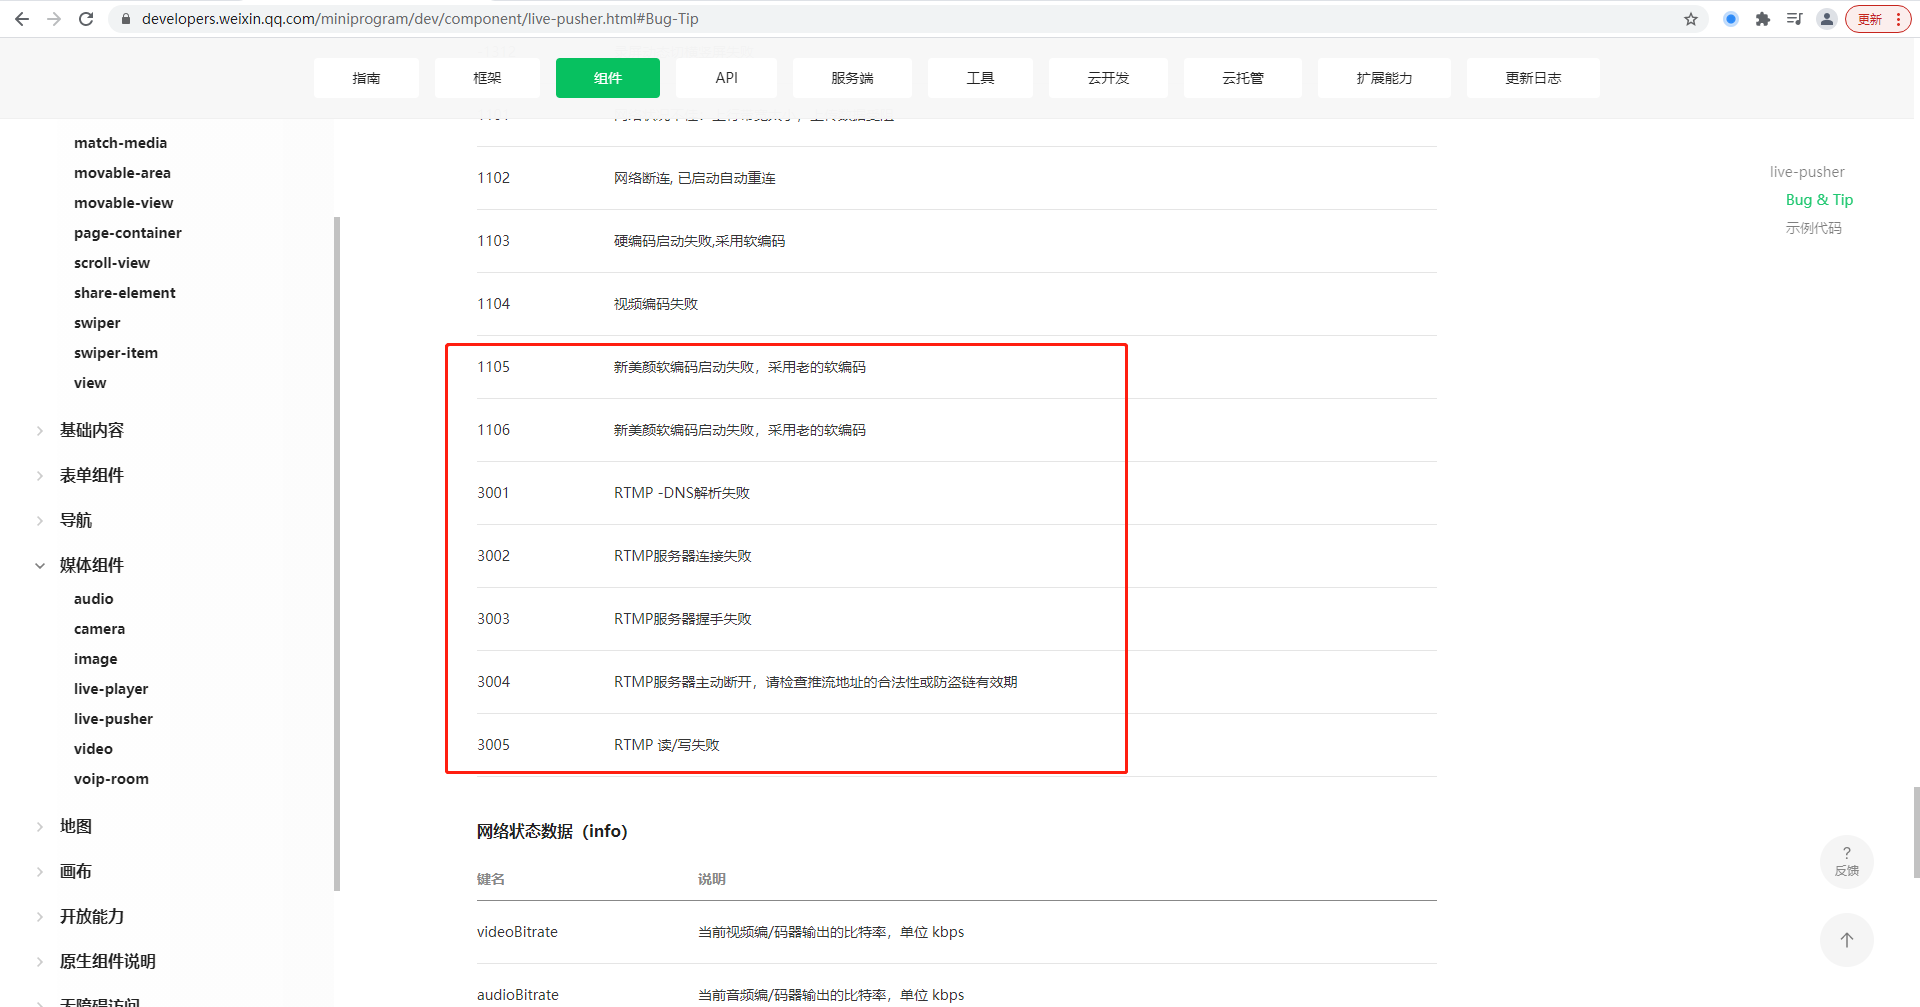Viewport: 1920px width, 1007px height.
Task: Open the 云托管 navigation tab
Action: [1243, 78]
